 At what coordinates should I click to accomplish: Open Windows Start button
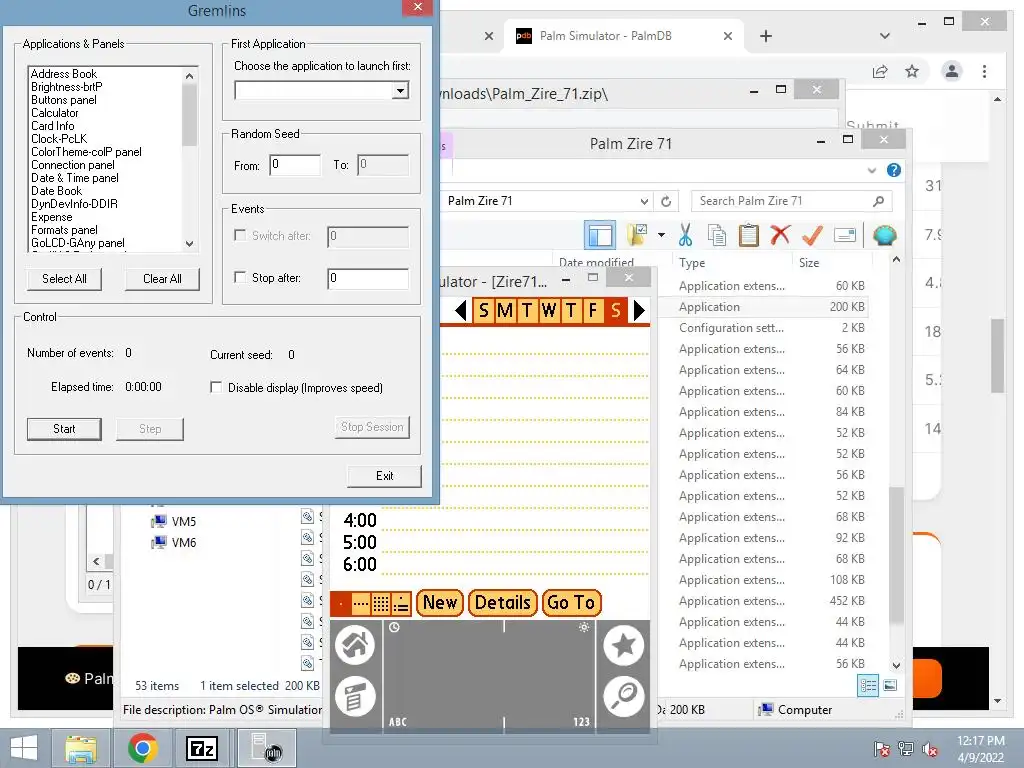point(24,748)
